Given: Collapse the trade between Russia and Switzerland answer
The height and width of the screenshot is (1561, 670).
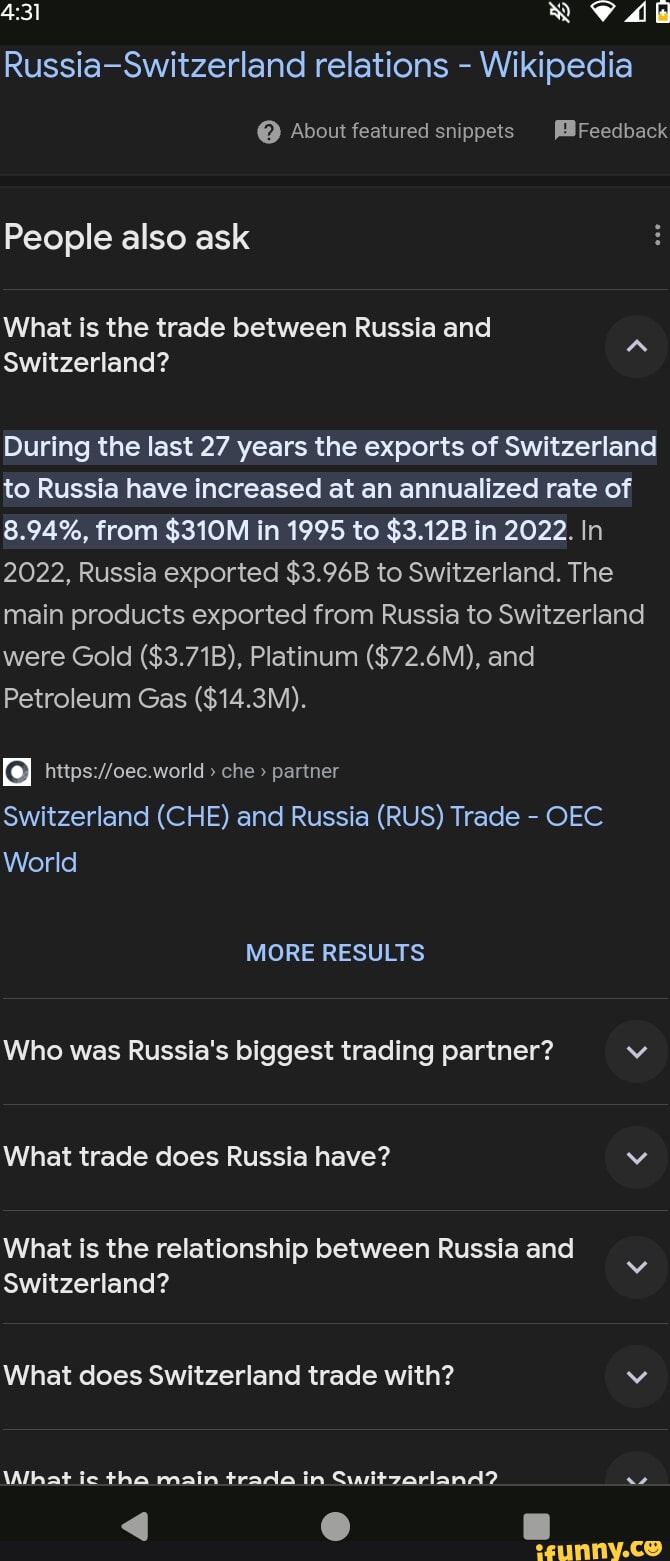Looking at the screenshot, I should (x=636, y=346).
